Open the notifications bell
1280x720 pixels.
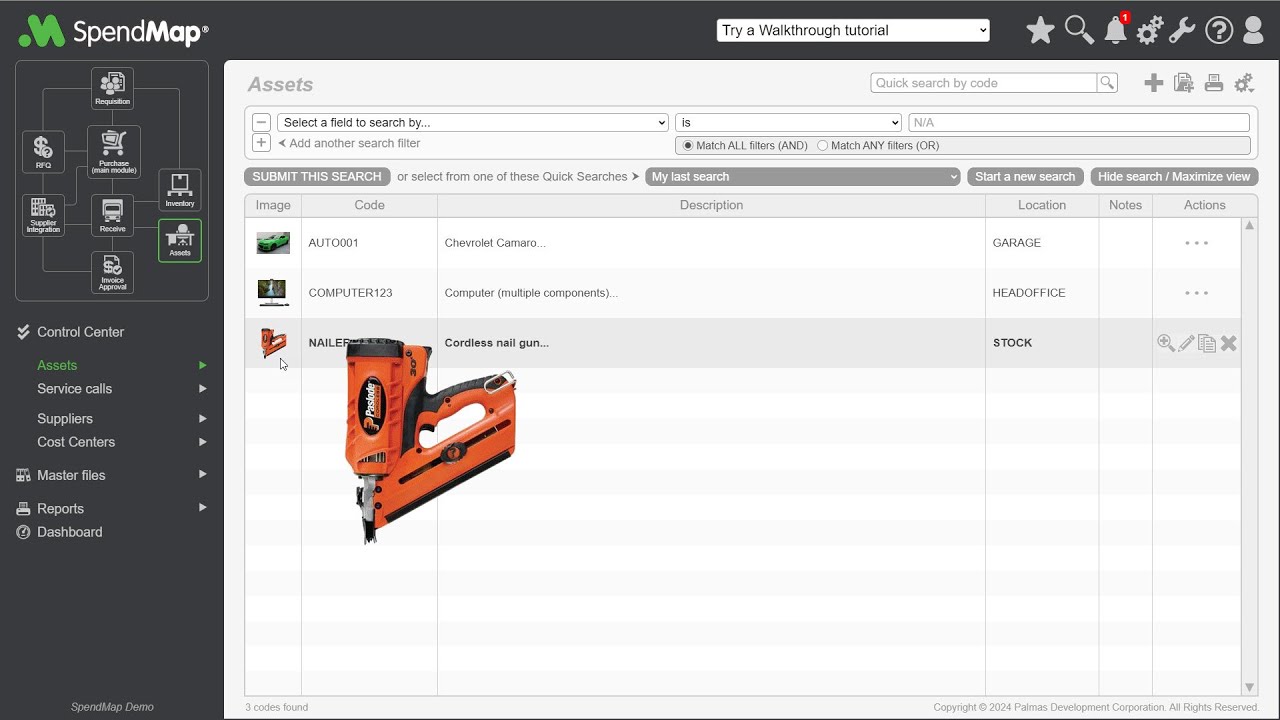[1116, 30]
